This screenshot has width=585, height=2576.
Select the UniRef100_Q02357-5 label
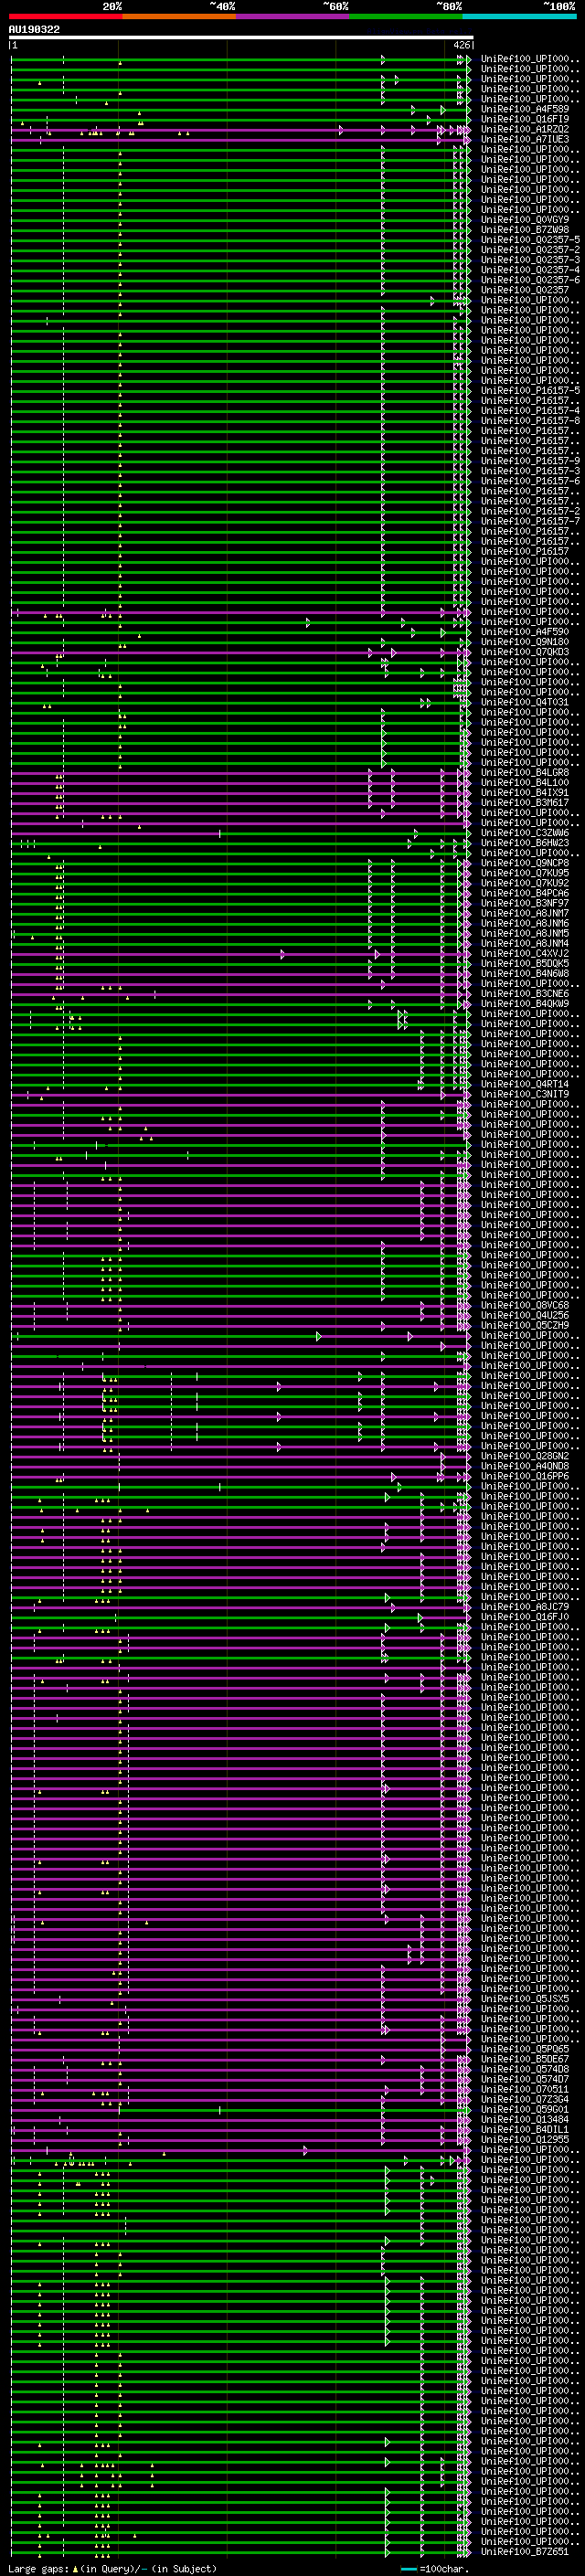(x=530, y=240)
